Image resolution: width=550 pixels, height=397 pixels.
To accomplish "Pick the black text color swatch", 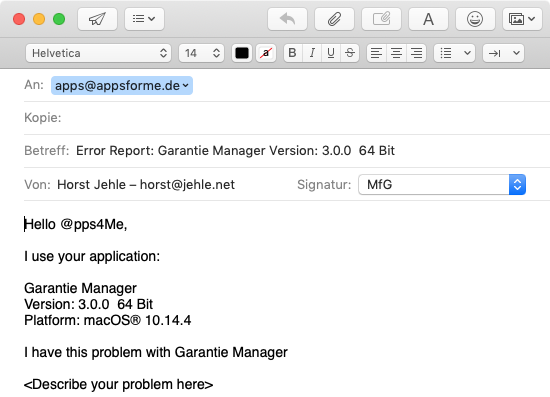I will tap(242, 53).
